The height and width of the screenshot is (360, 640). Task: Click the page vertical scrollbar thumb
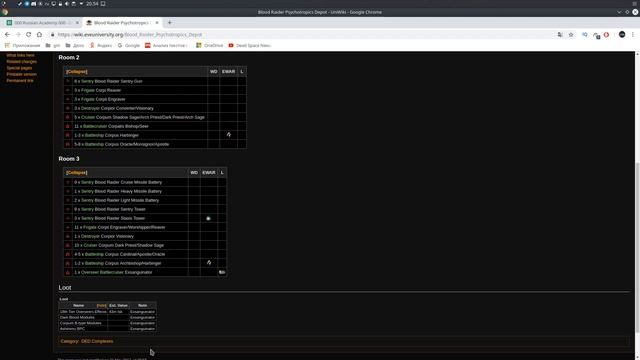click(637, 247)
